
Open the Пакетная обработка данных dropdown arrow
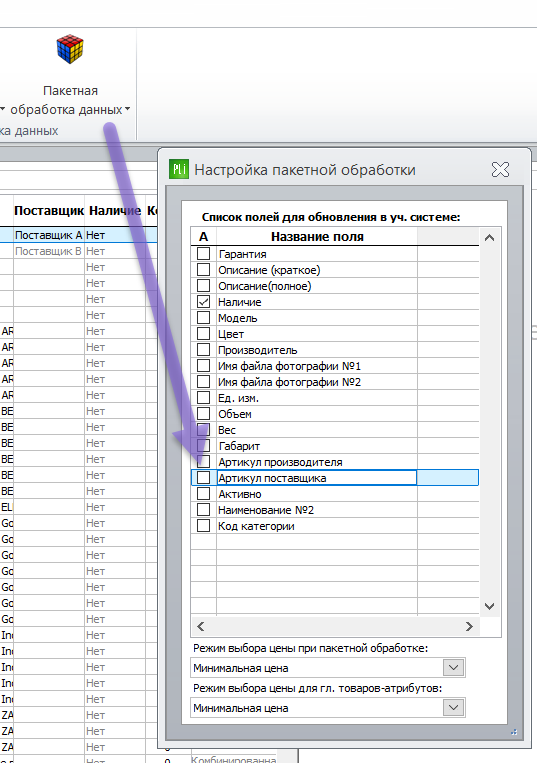[127, 109]
